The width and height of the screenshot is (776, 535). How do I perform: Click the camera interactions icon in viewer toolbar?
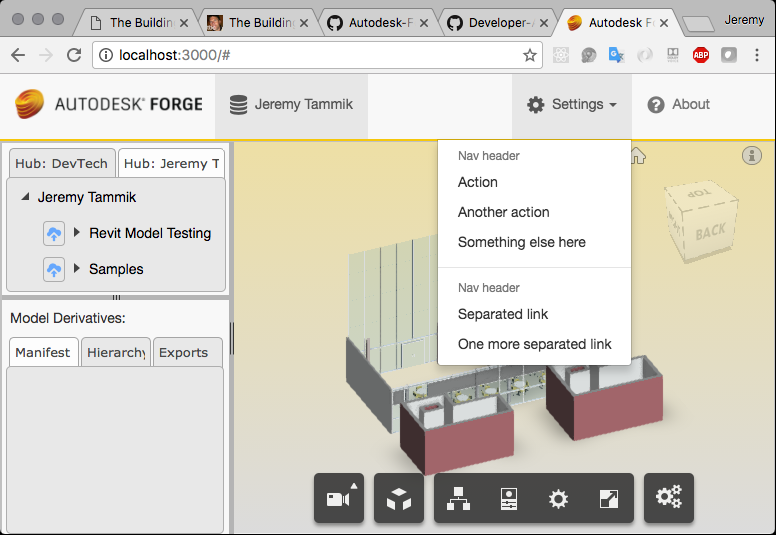click(338, 498)
